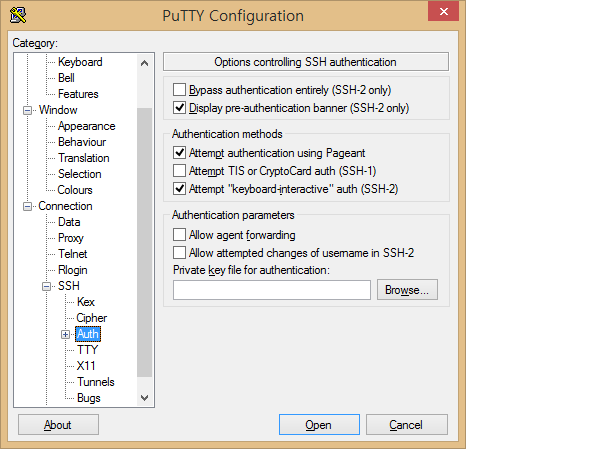Select Window category label

[x=58, y=110]
